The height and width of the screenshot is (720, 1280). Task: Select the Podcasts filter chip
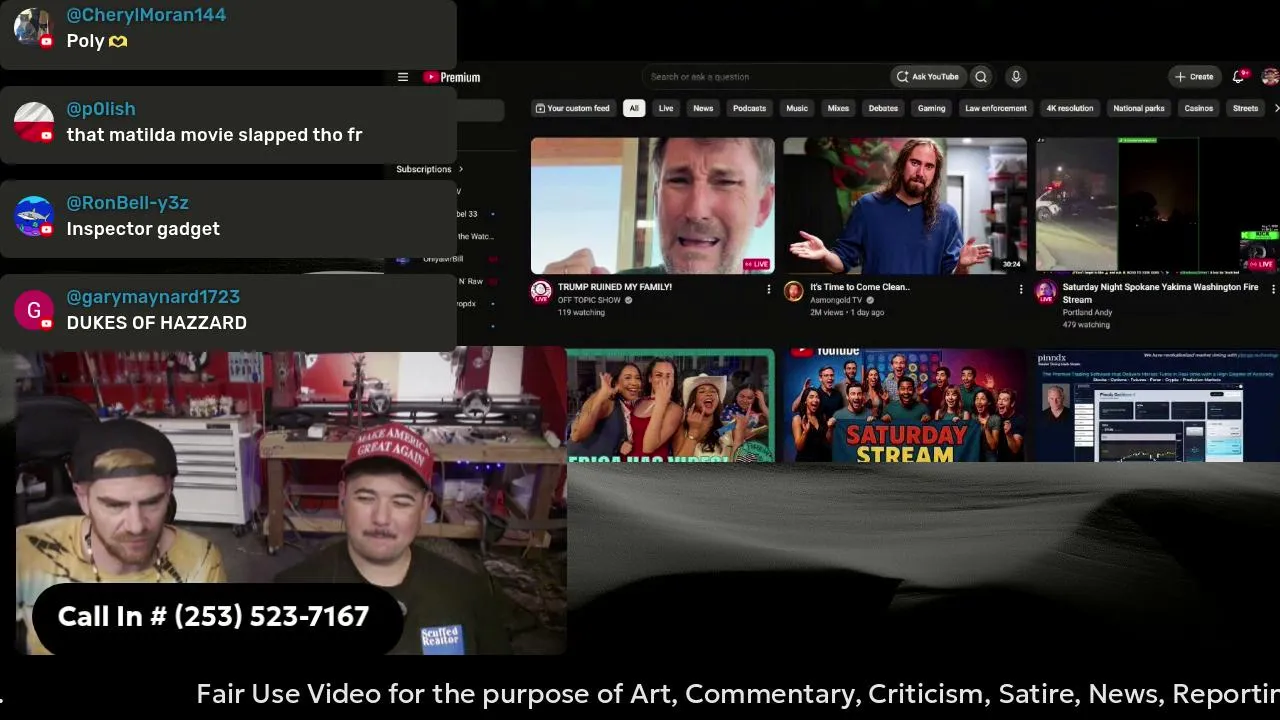pyautogui.click(x=749, y=108)
